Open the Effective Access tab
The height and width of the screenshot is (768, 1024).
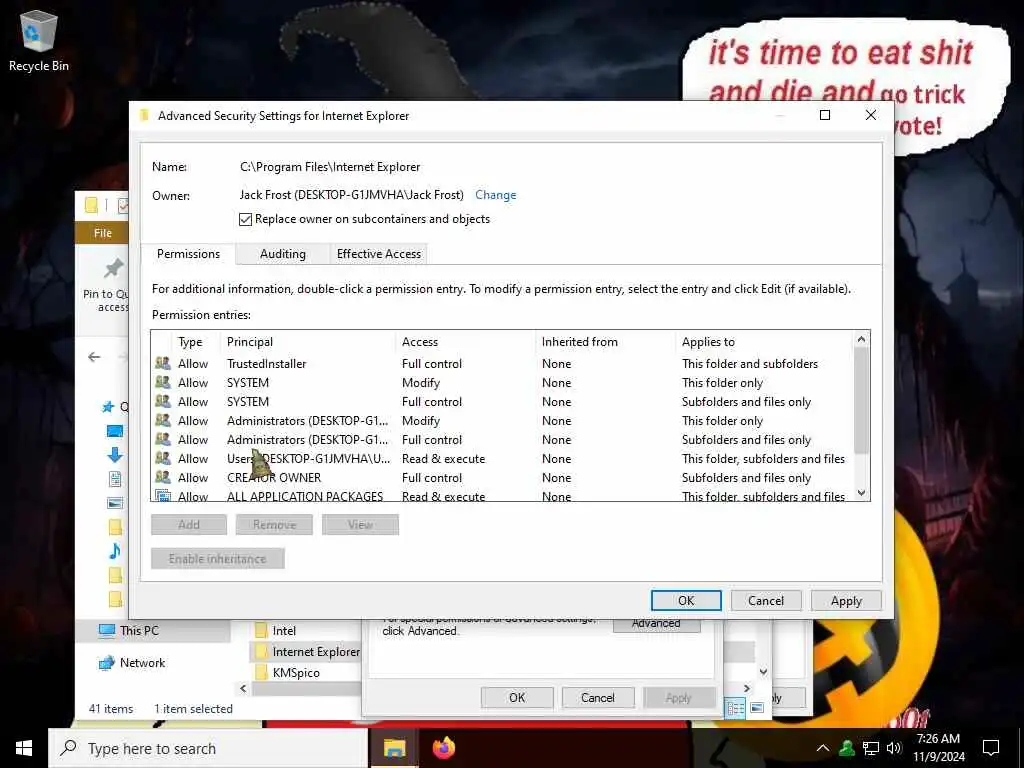379,254
